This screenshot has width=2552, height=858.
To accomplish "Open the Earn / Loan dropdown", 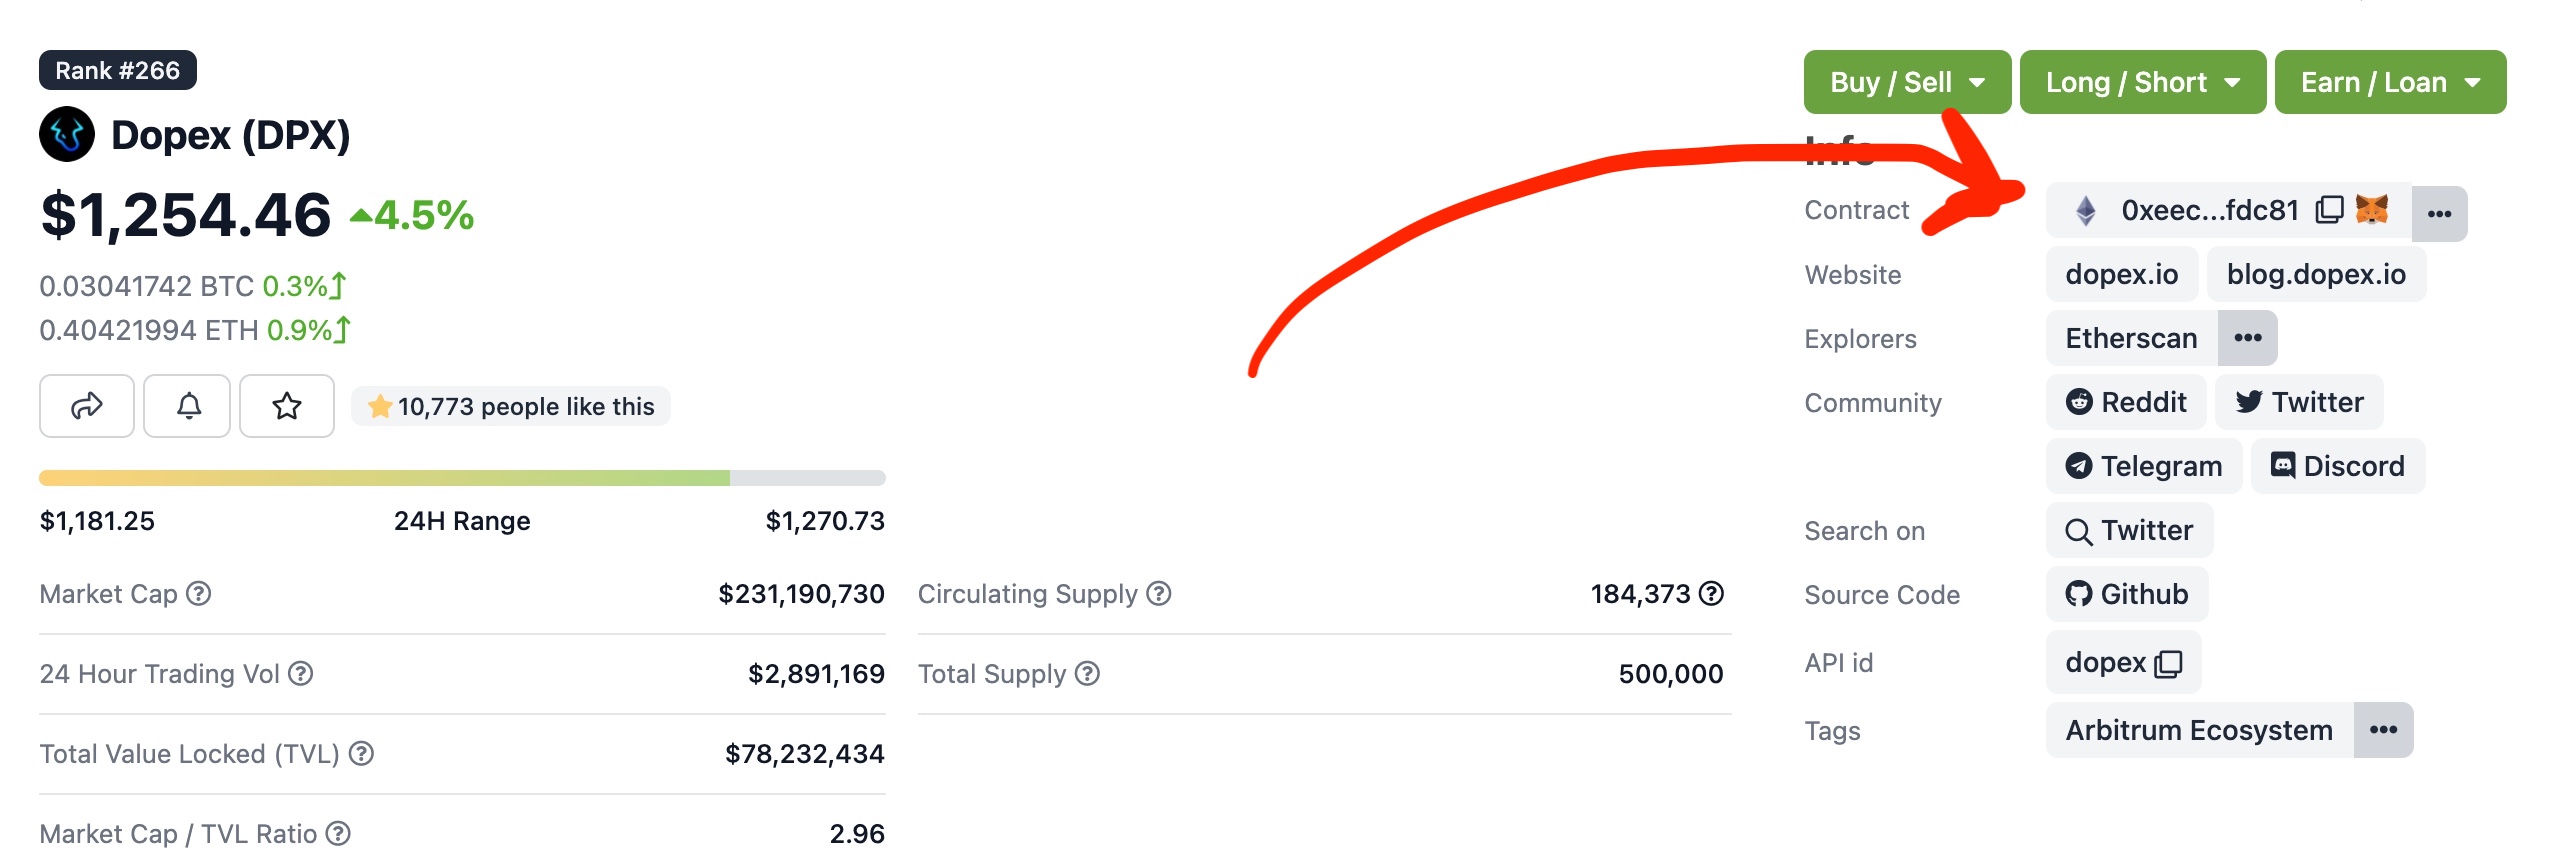I will [x=2390, y=82].
